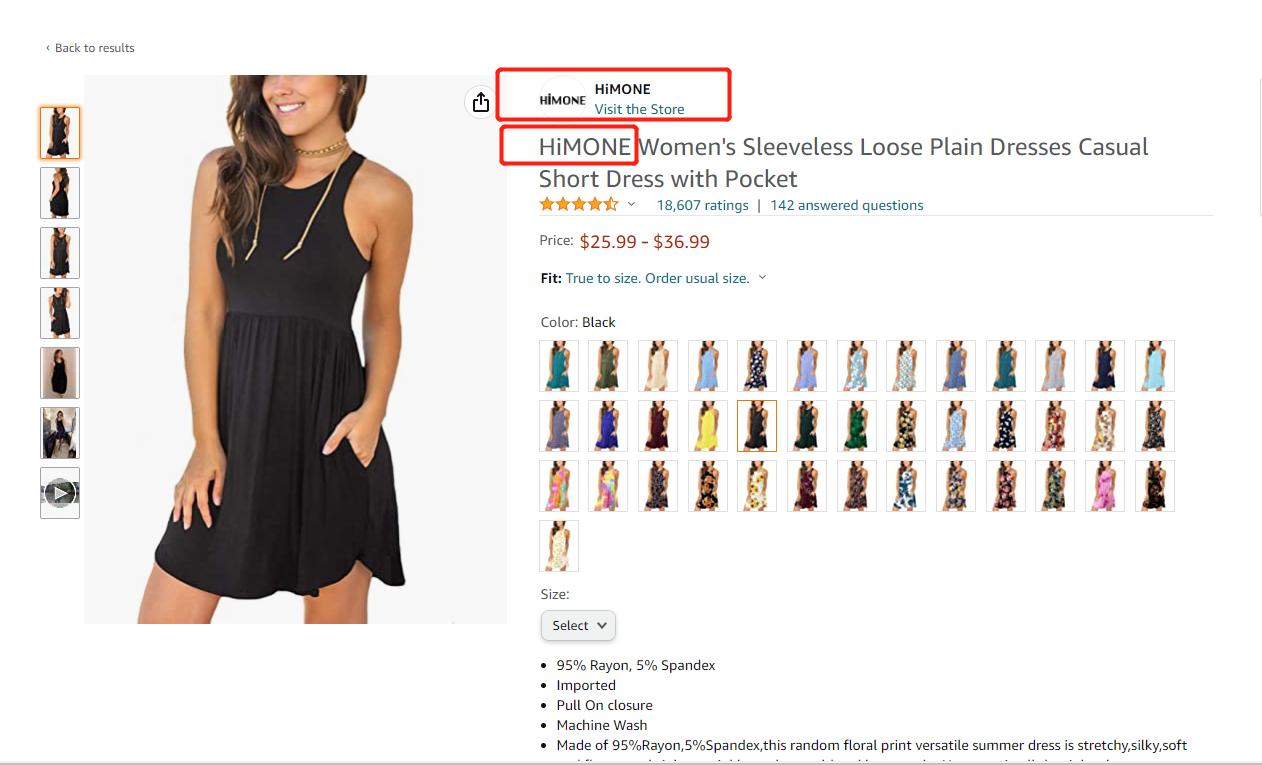
Task: Click the HiMONE brand logo
Action: click(562, 99)
